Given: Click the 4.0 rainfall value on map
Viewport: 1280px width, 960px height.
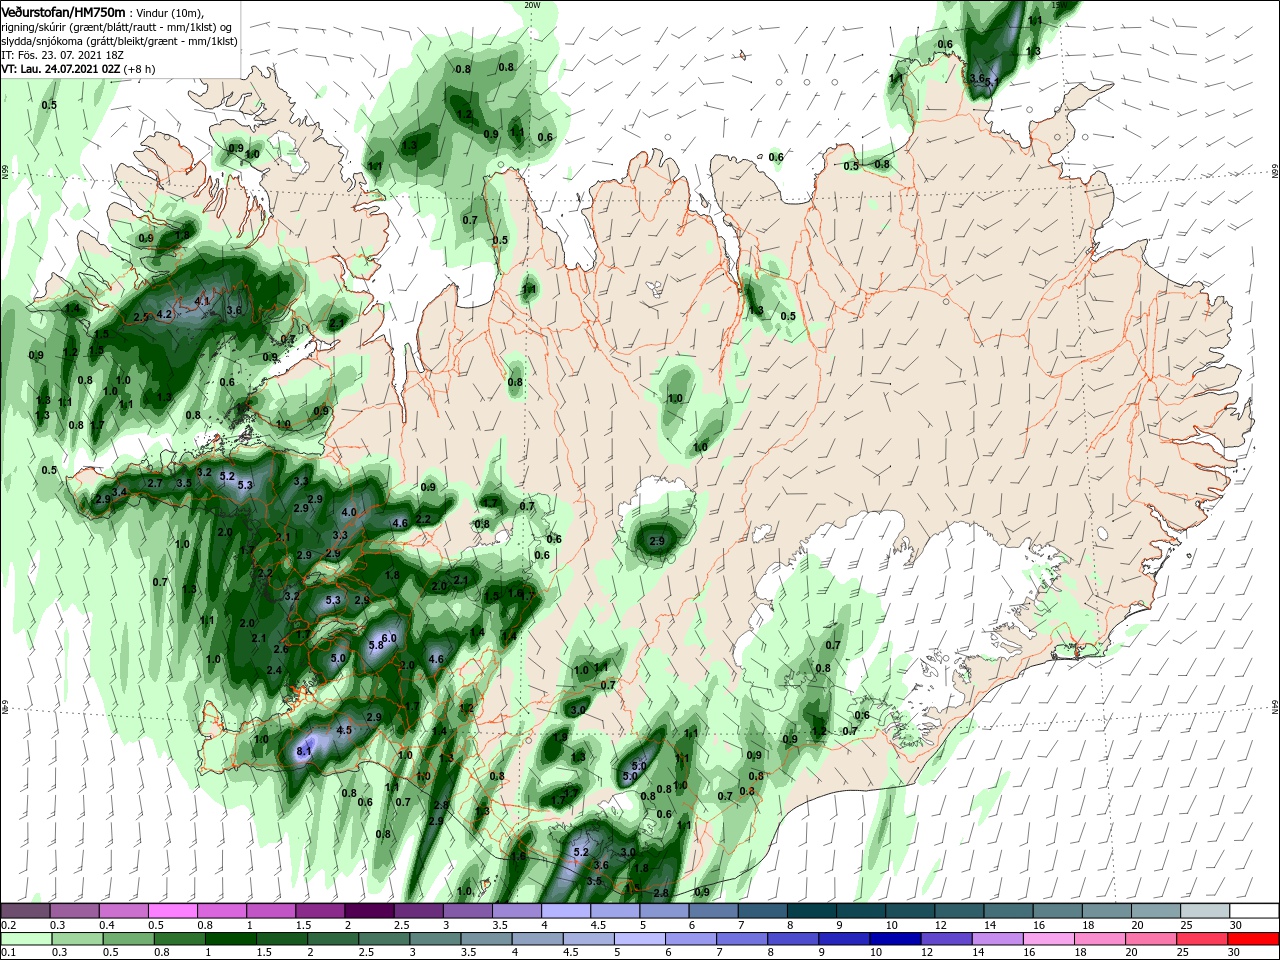Looking at the screenshot, I should click(x=349, y=512).
